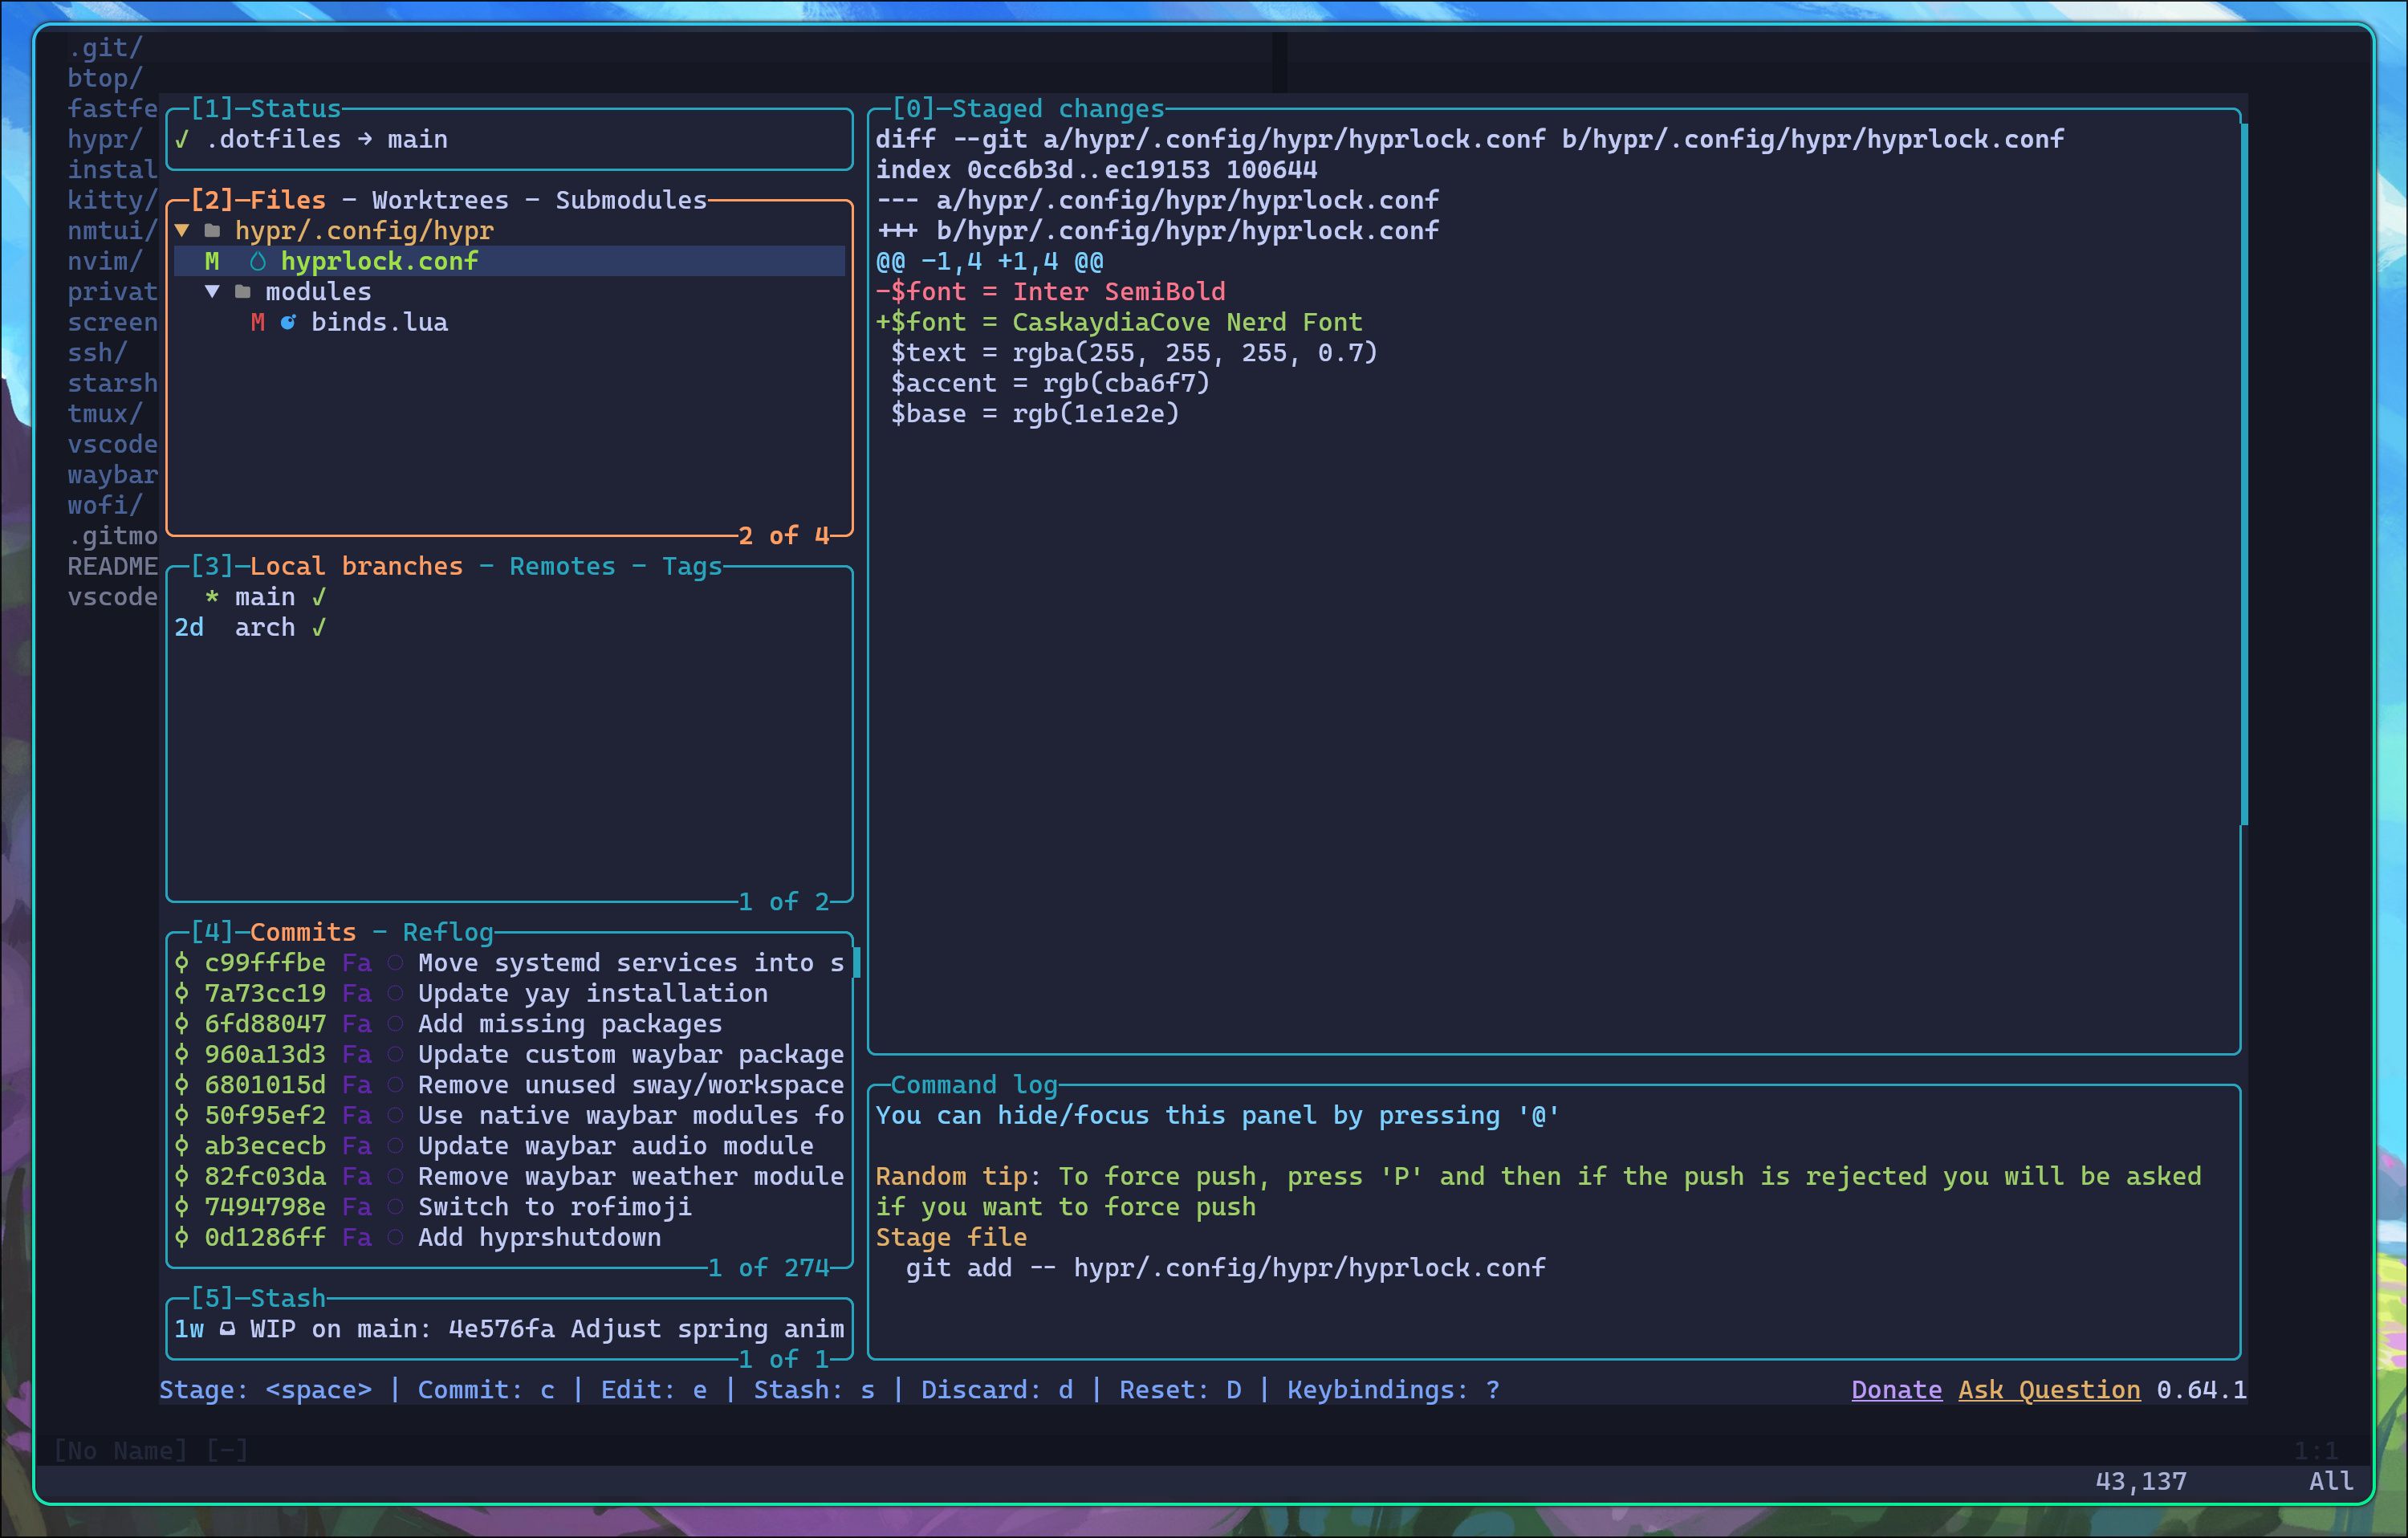Collapse the hypr/.config/hypr directory triangle
2408x1538 pixels.
182,231
